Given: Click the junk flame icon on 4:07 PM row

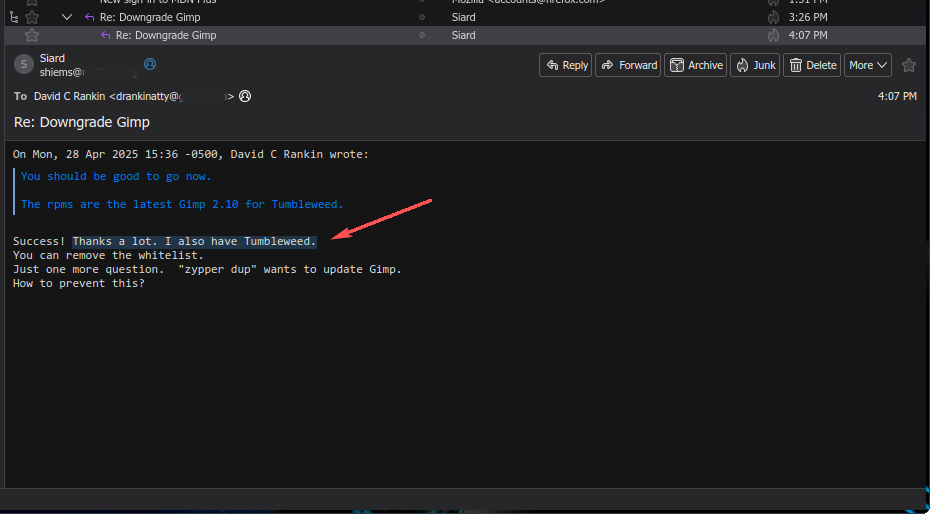Looking at the screenshot, I should click(773, 35).
